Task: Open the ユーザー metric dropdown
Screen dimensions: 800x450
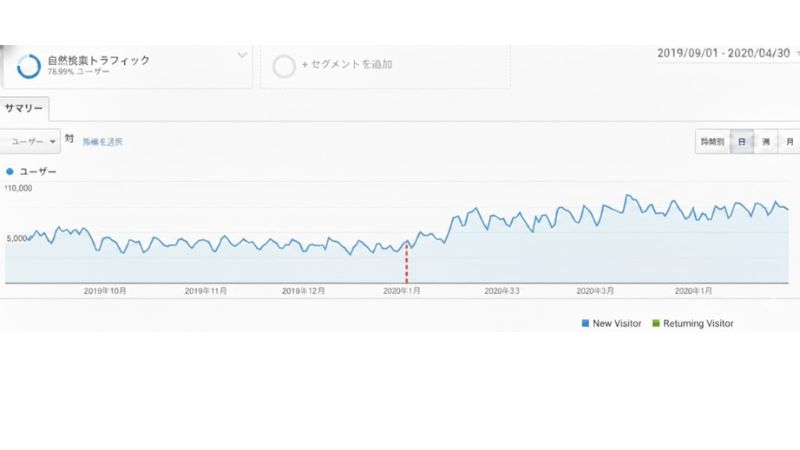Action: click(32, 142)
